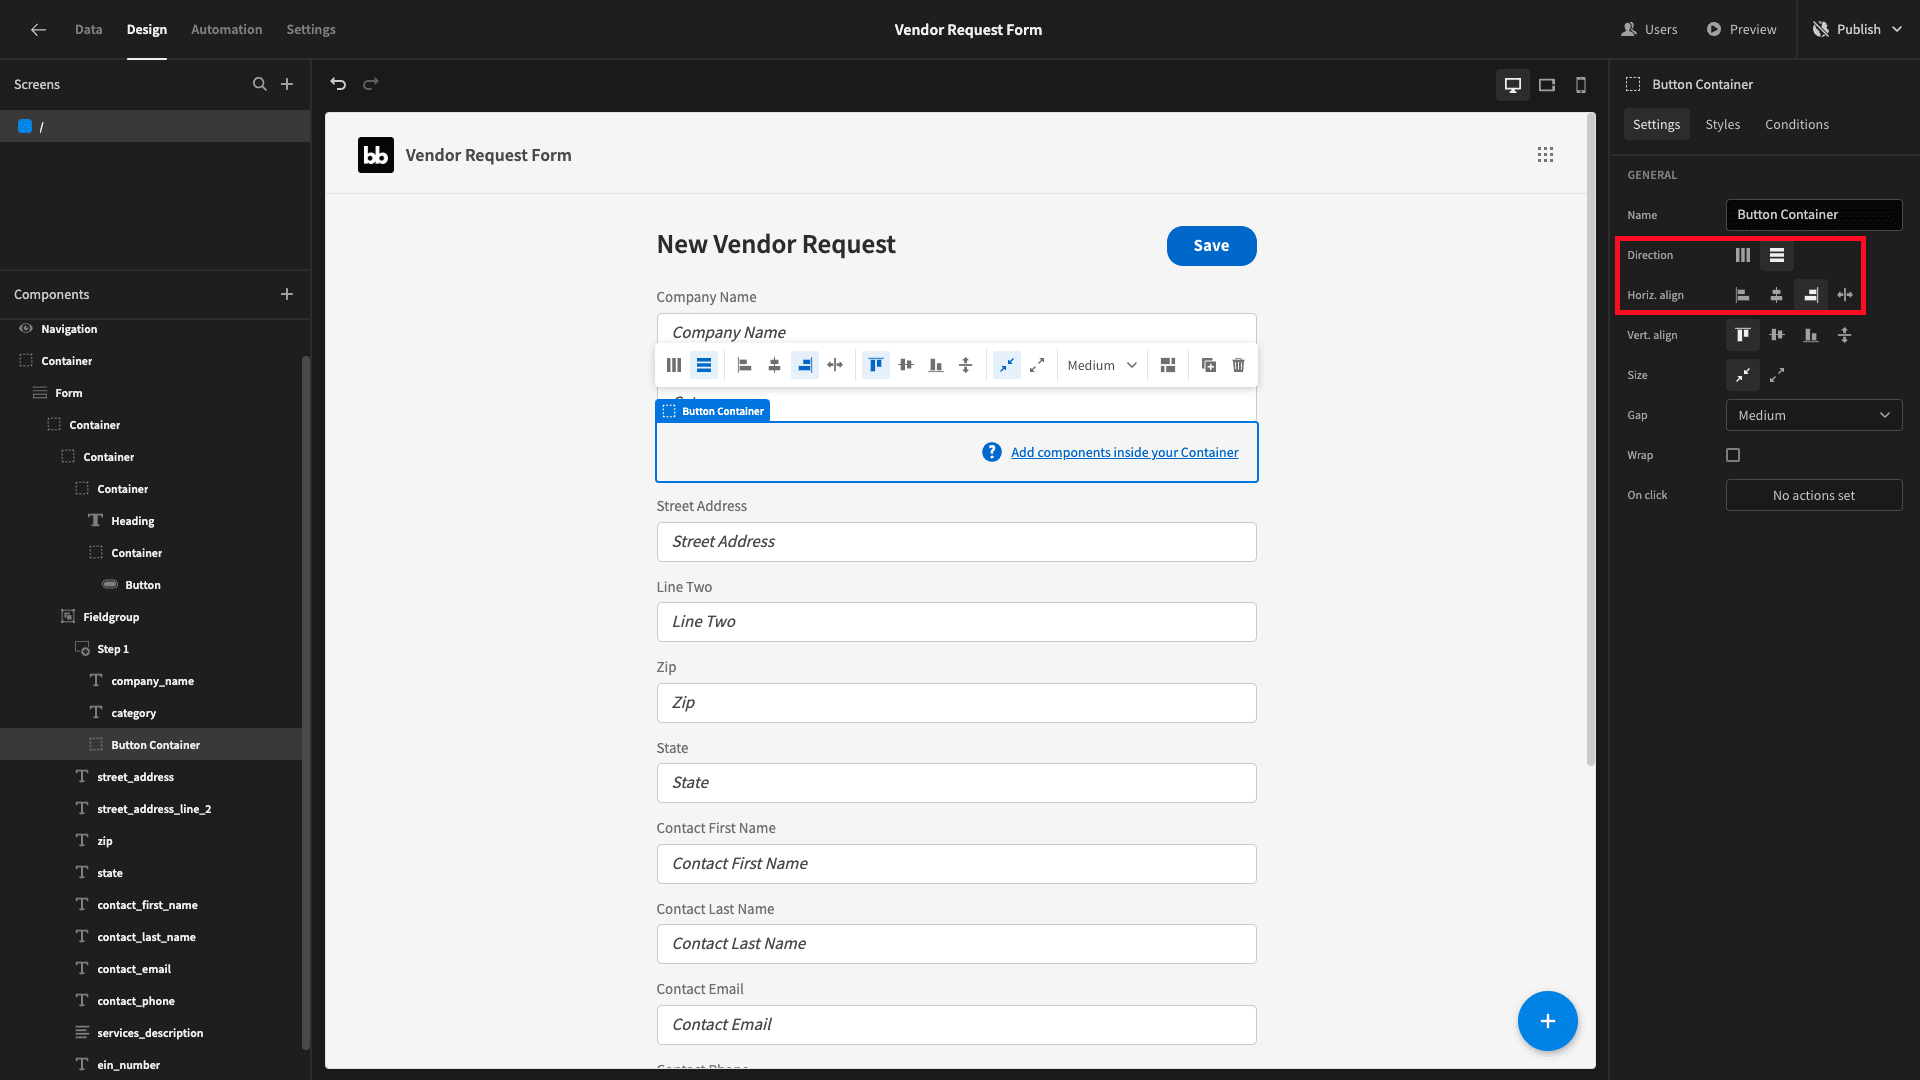Click the expand size icon in Size row

tap(1778, 375)
